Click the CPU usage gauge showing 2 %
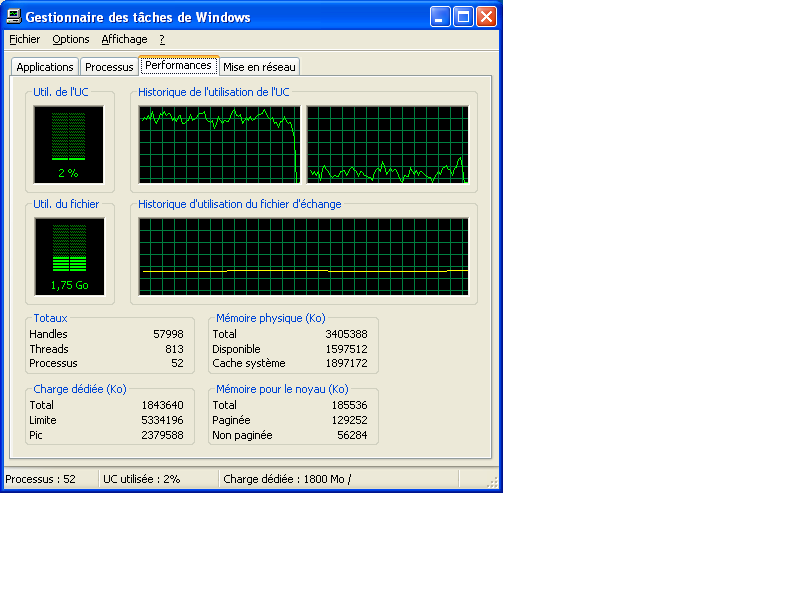The image size is (800, 600). point(69,144)
